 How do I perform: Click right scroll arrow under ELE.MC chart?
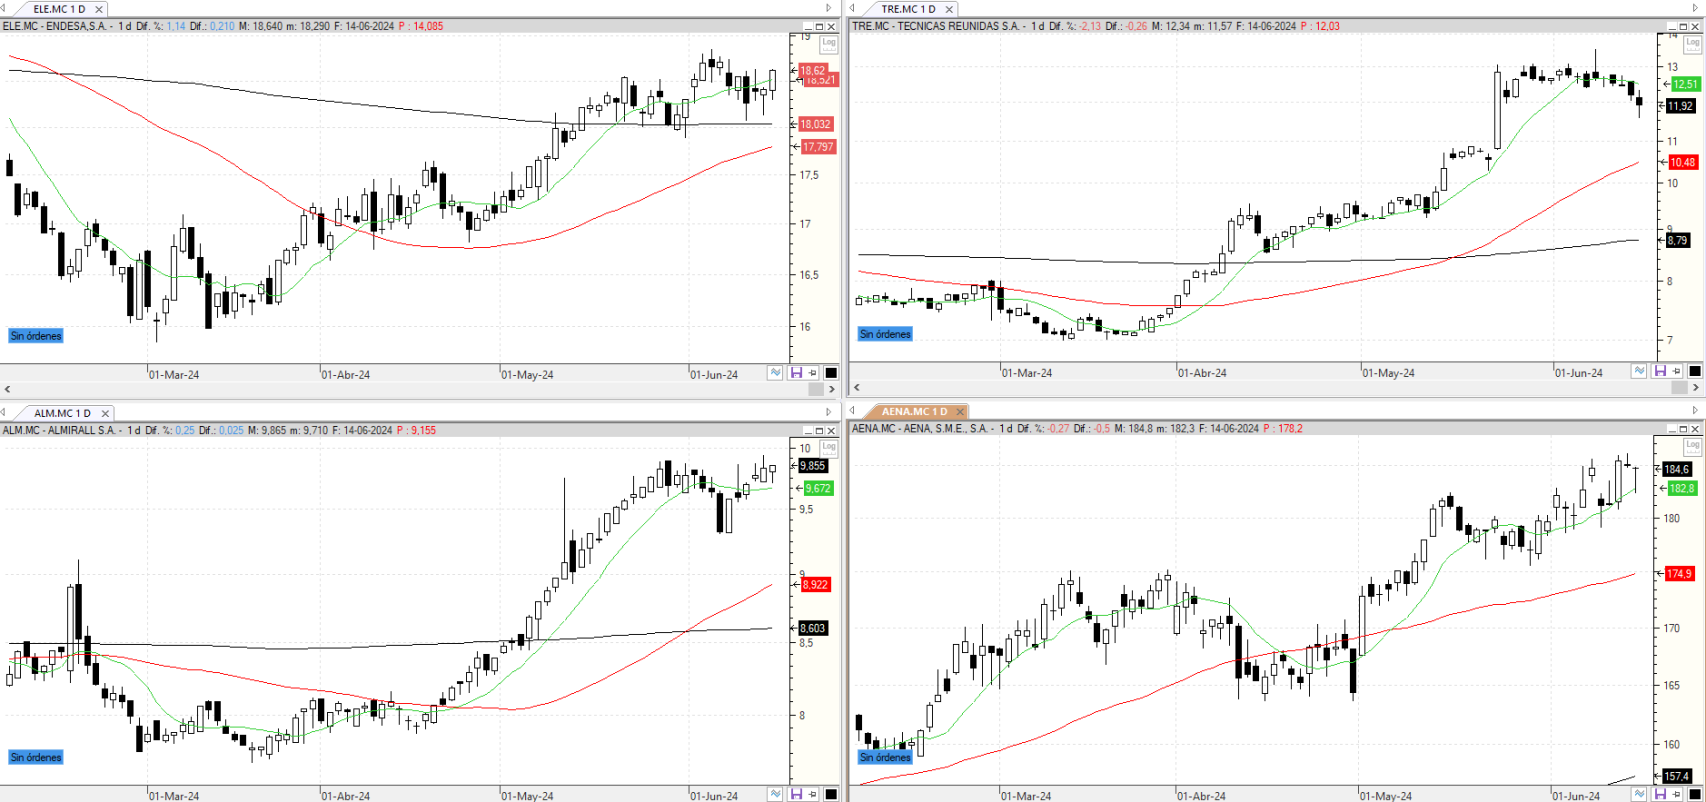(831, 389)
